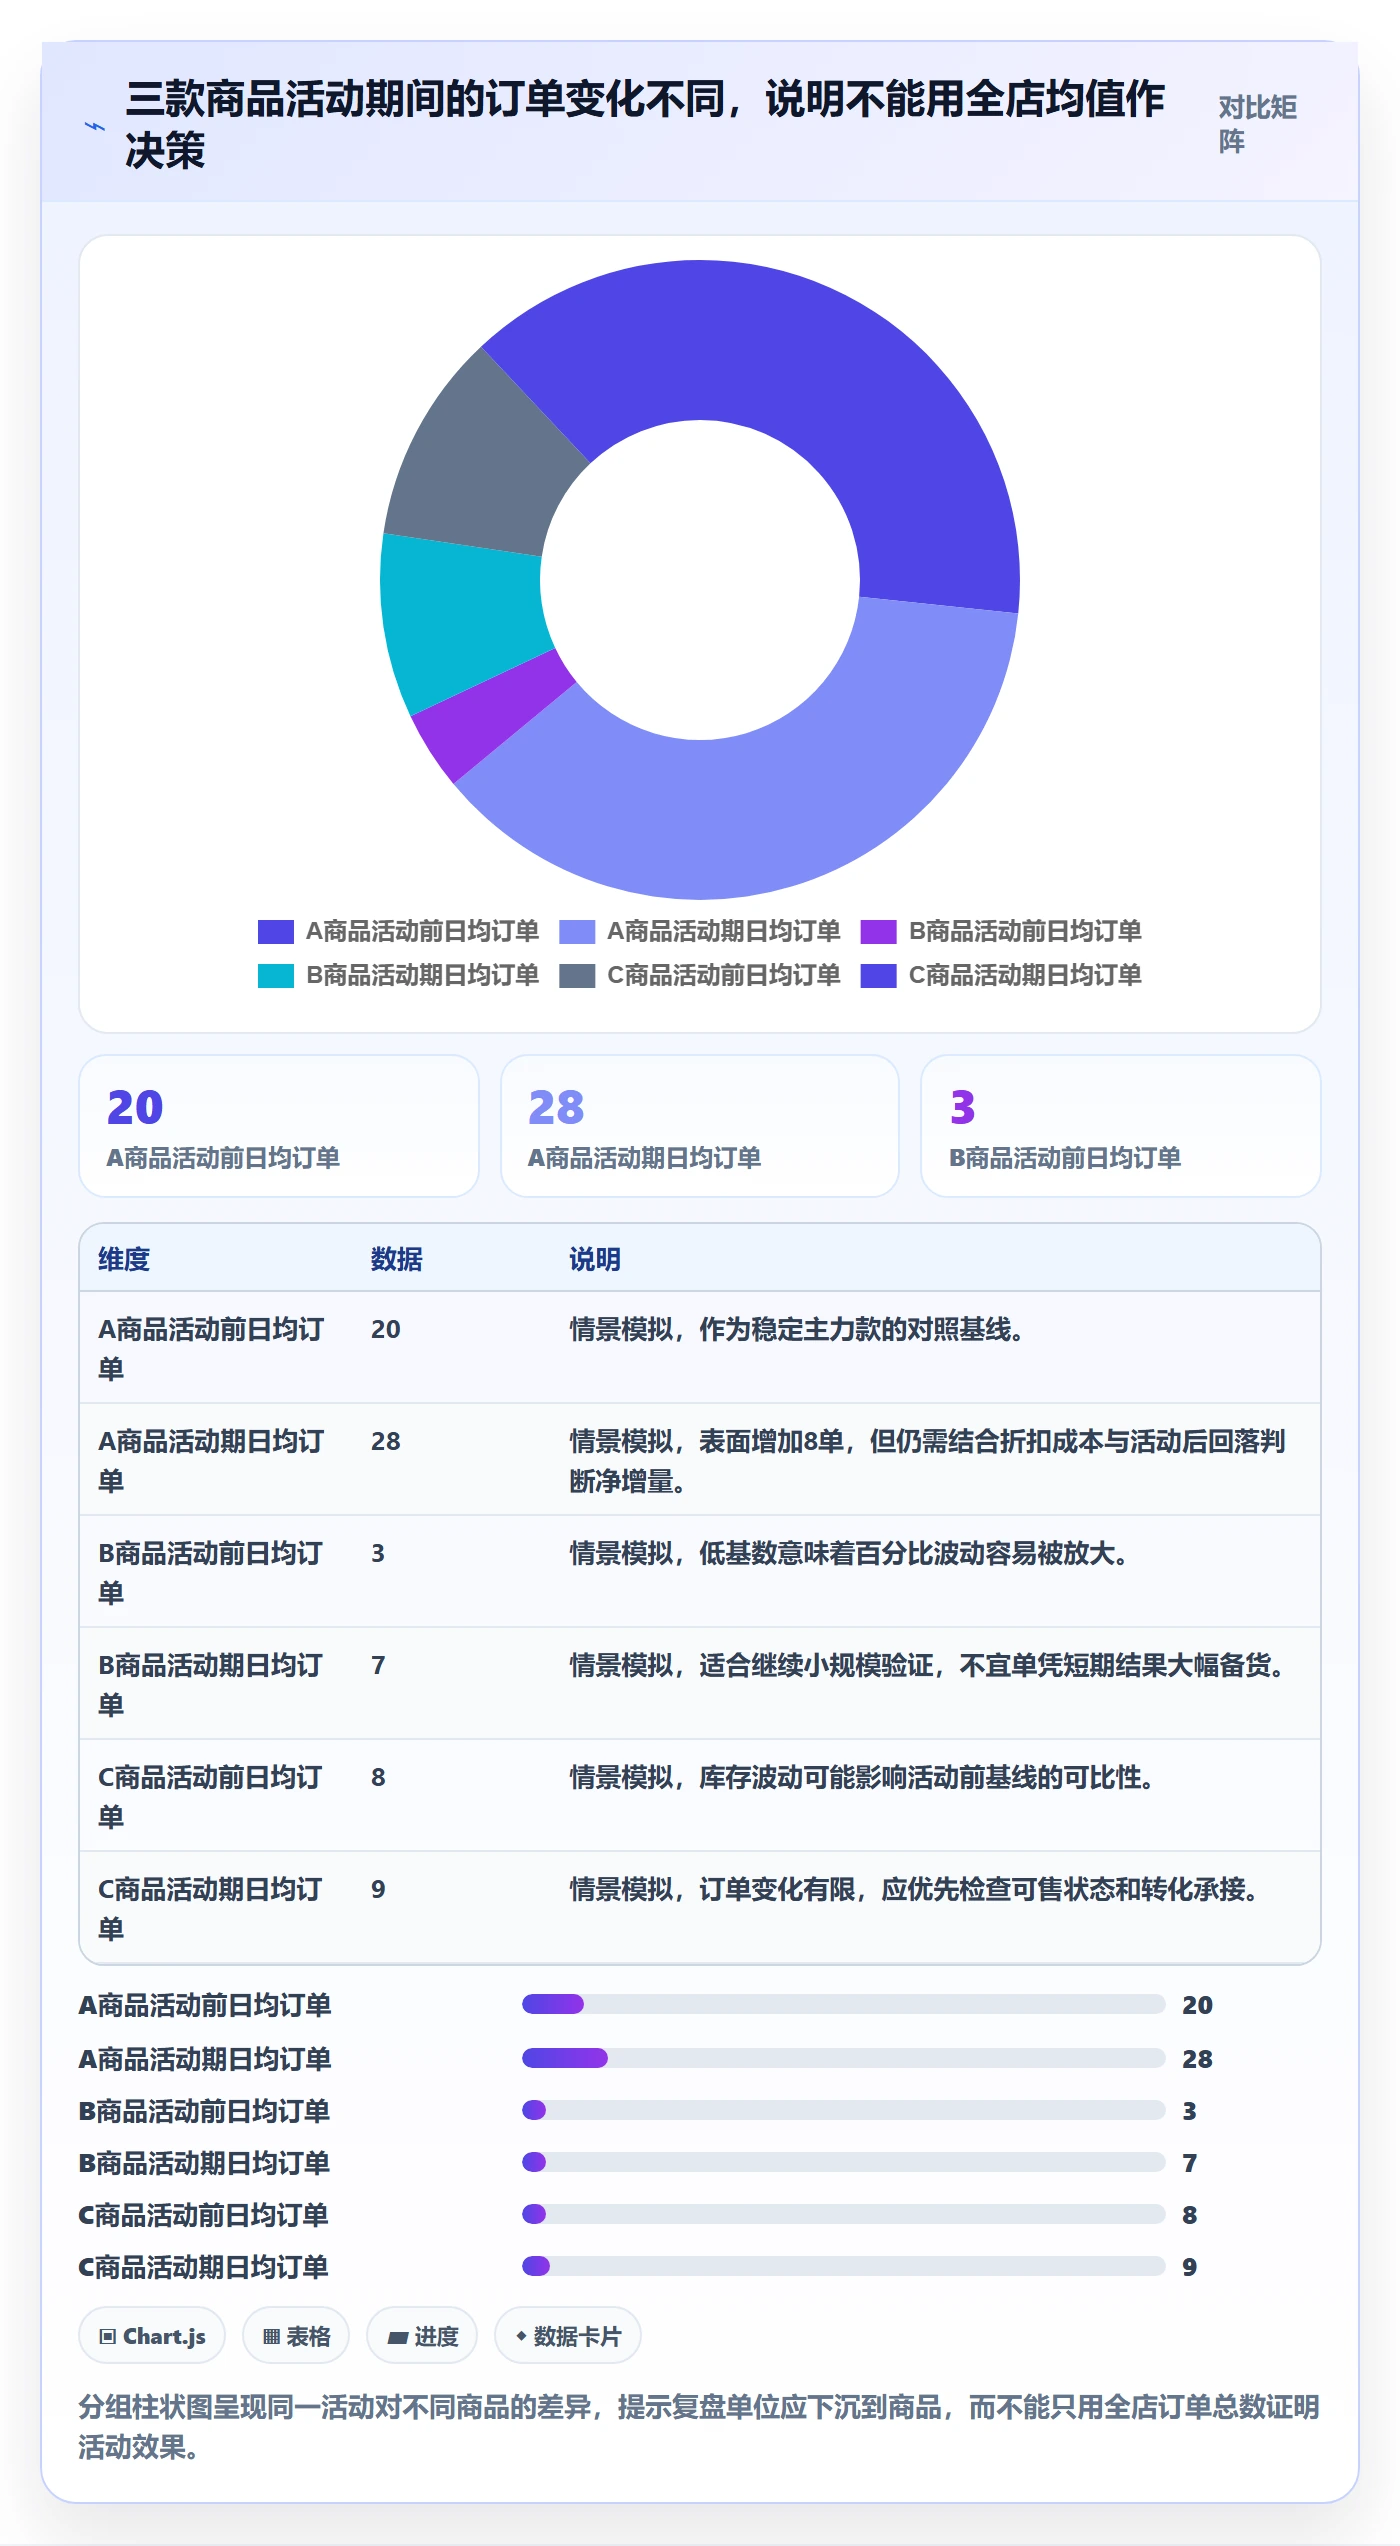1400x2546 pixels.
Task: Click the 数据卡片 chip
Action: pos(568,2336)
